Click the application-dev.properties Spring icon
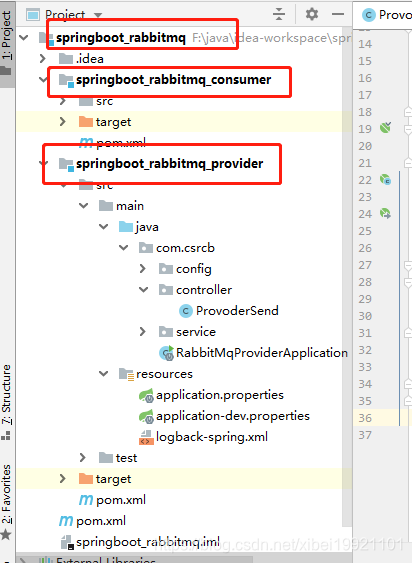 [146, 416]
